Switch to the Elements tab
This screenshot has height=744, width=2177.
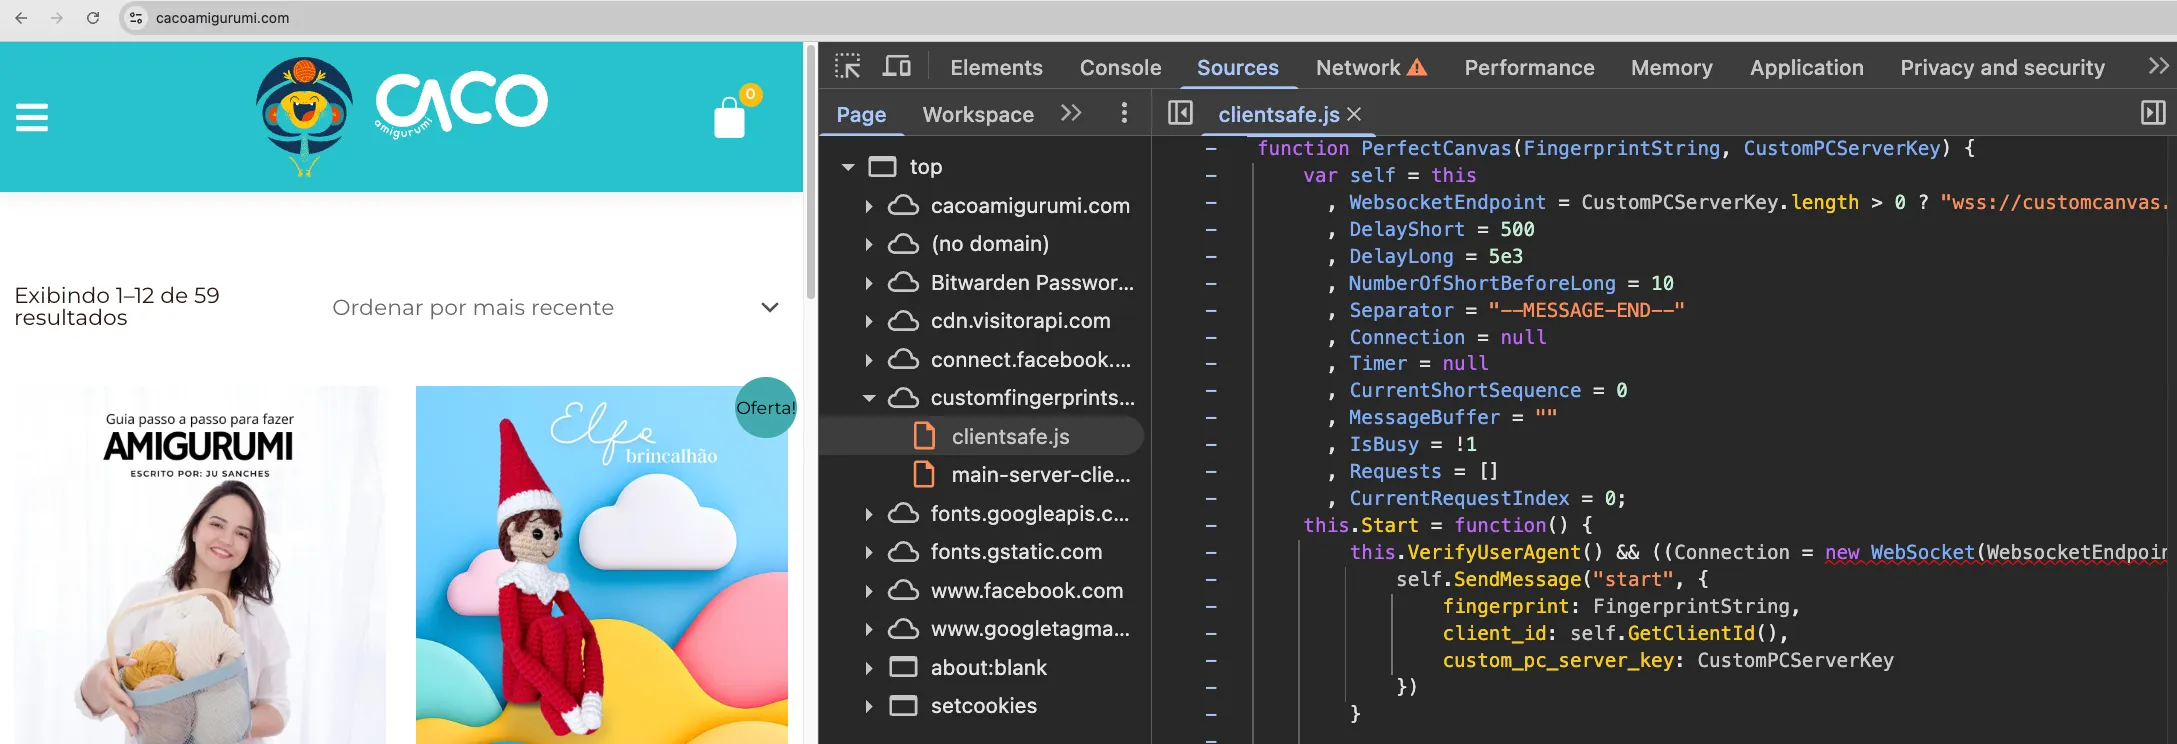pyautogui.click(x=996, y=67)
